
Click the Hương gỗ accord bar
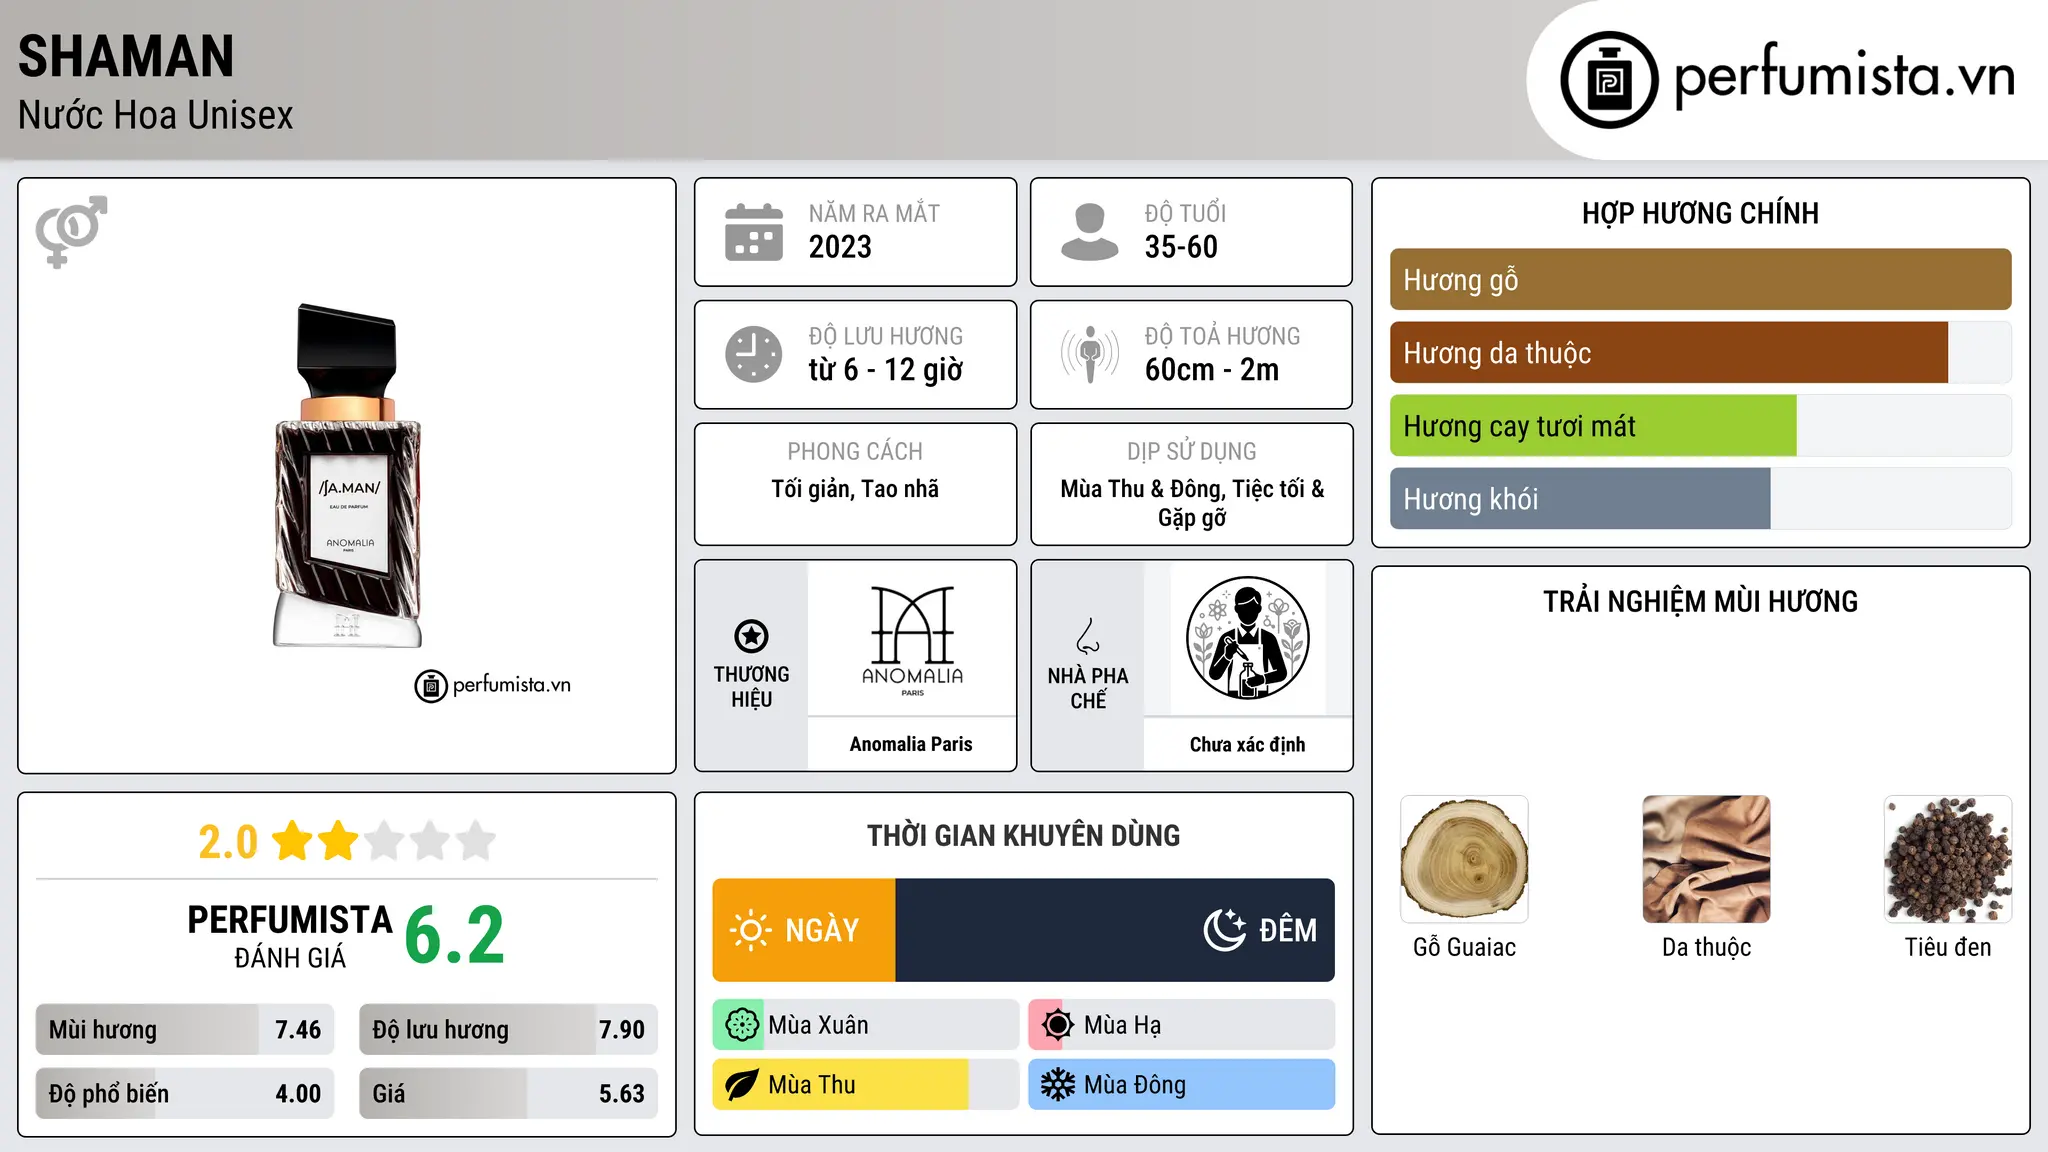(1700, 279)
